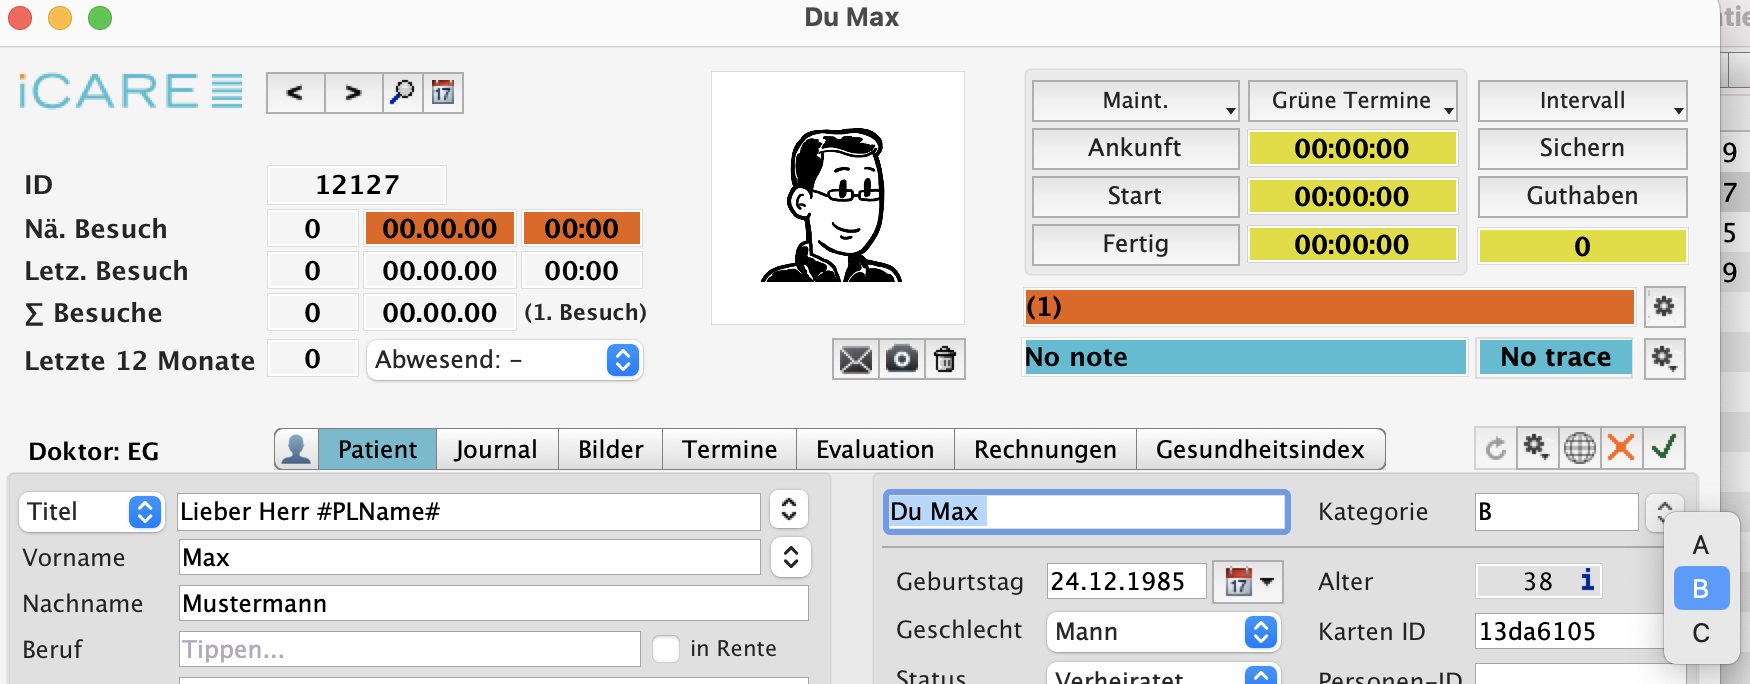The width and height of the screenshot is (1750, 684).
Task: Click the Nachname input field
Action: tap(493, 604)
